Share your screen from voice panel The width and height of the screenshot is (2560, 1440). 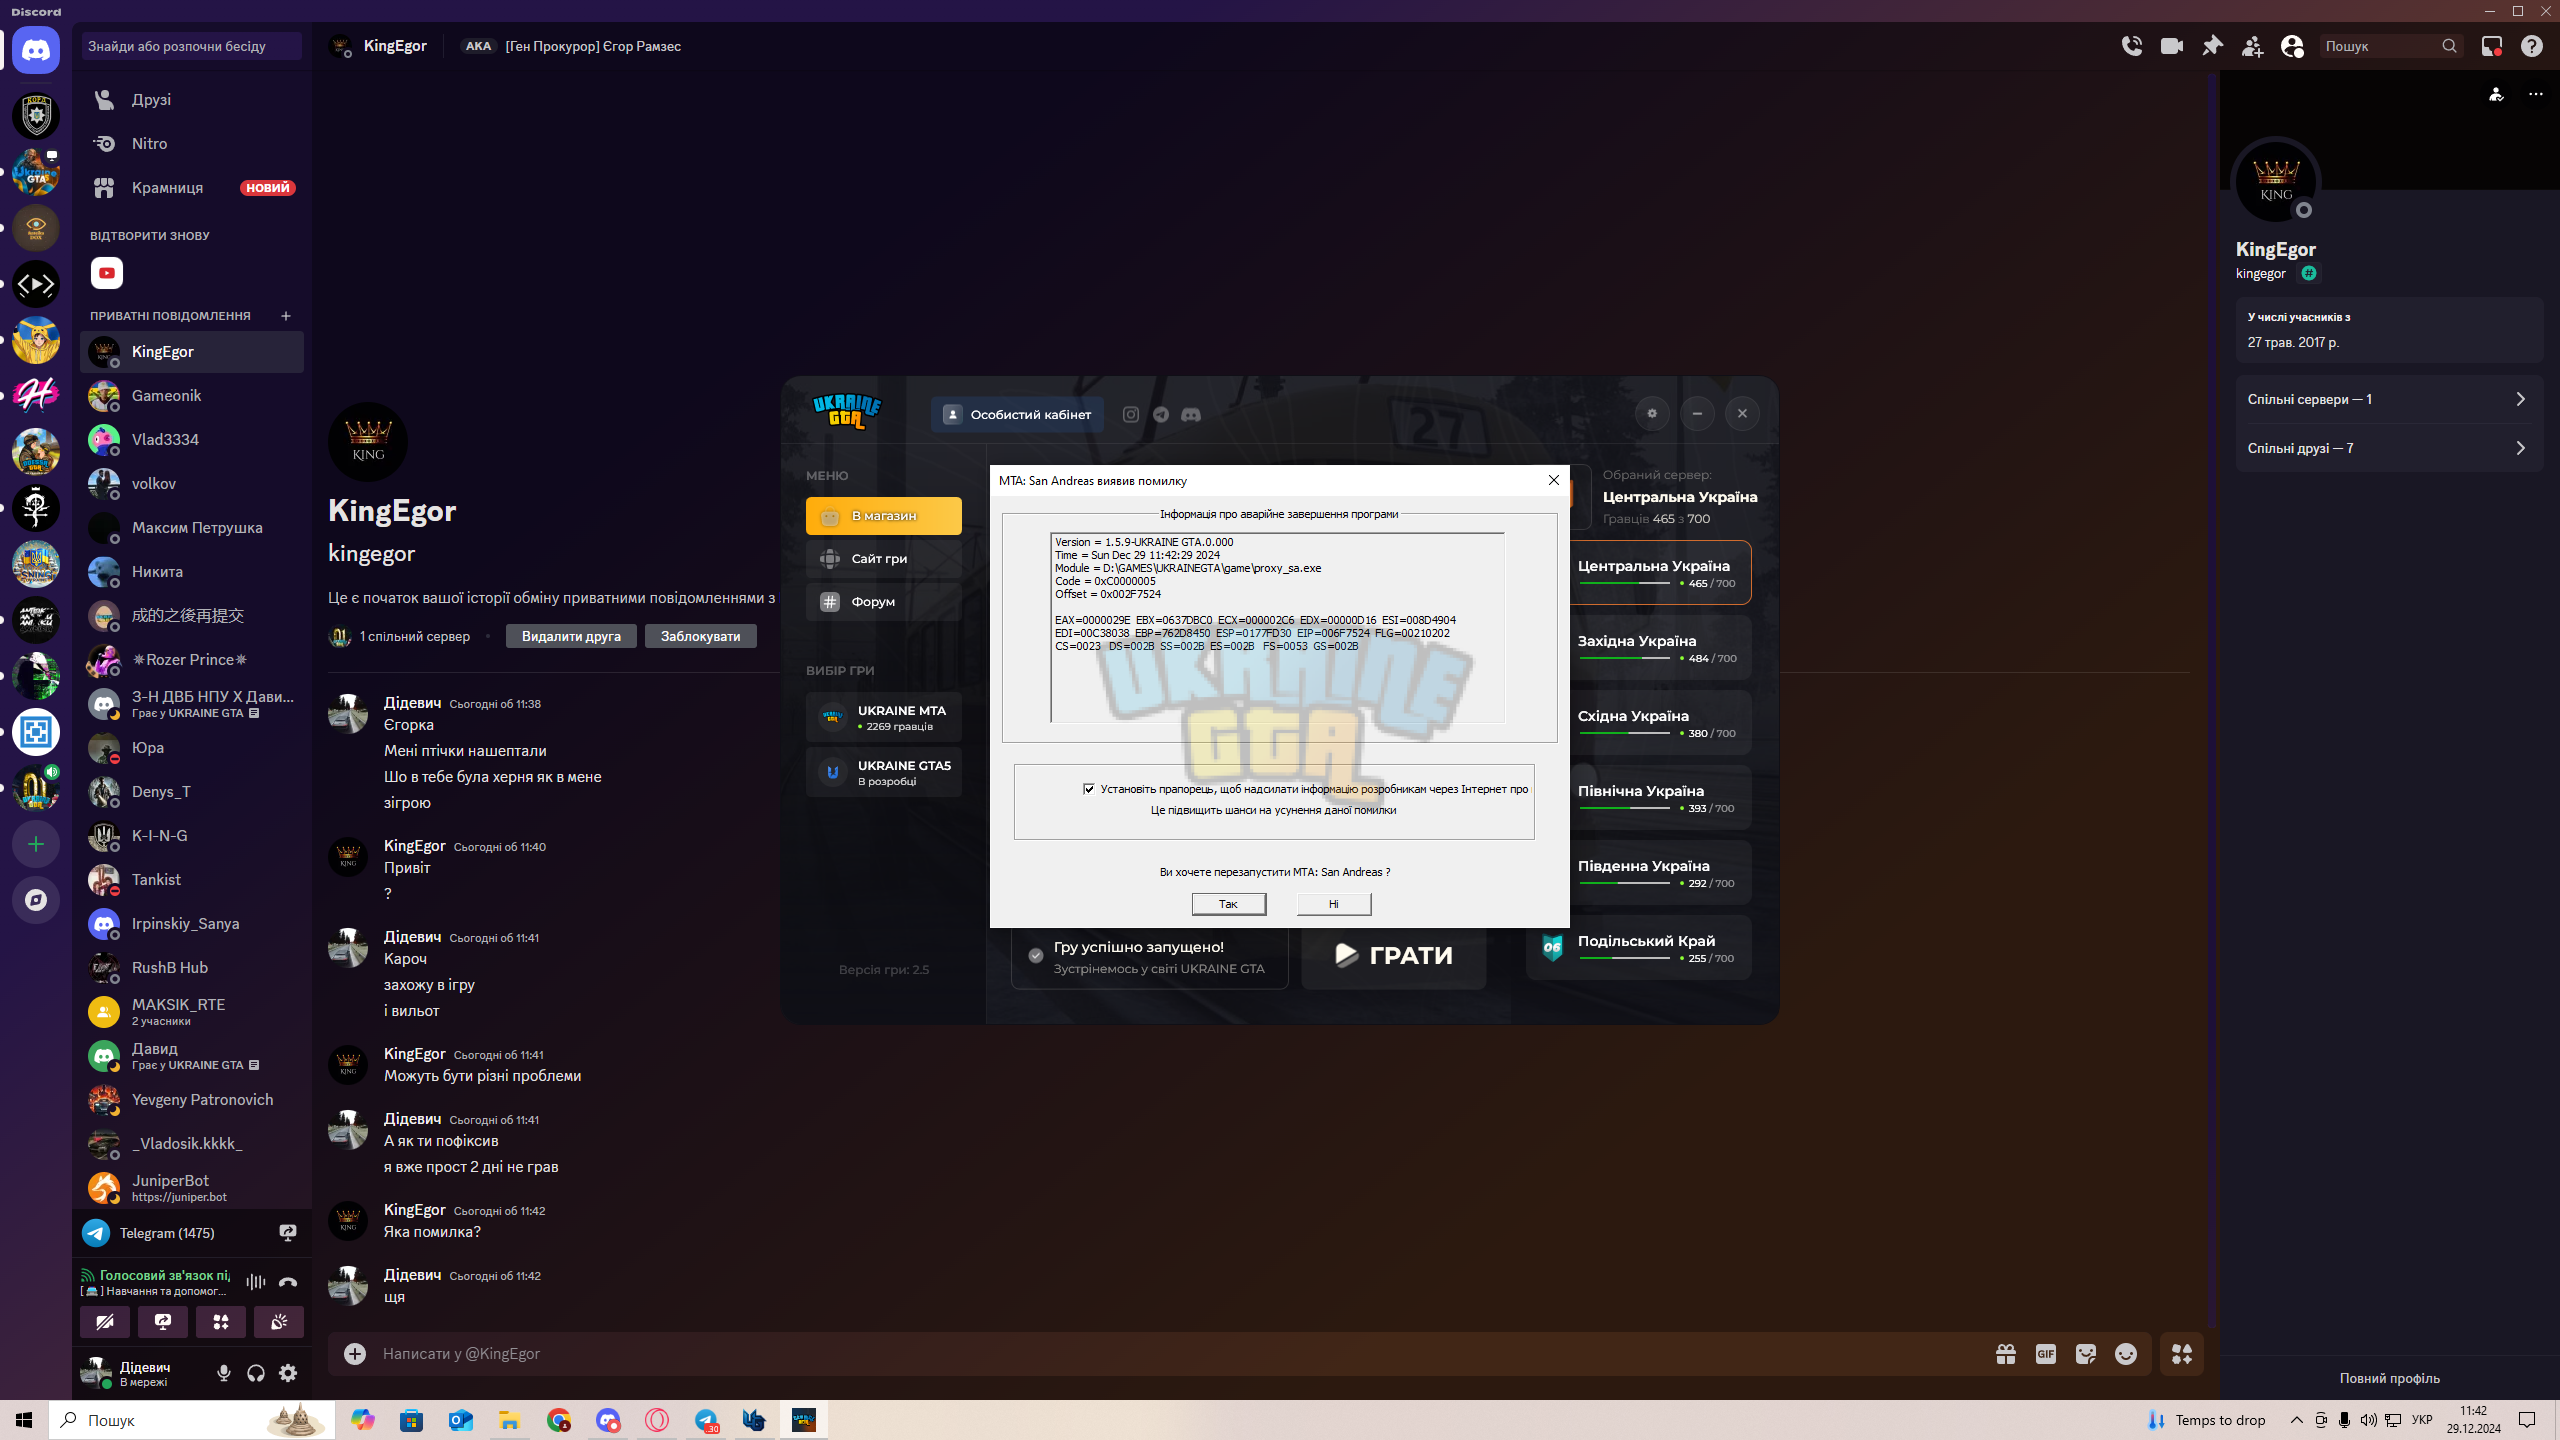point(163,1322)
